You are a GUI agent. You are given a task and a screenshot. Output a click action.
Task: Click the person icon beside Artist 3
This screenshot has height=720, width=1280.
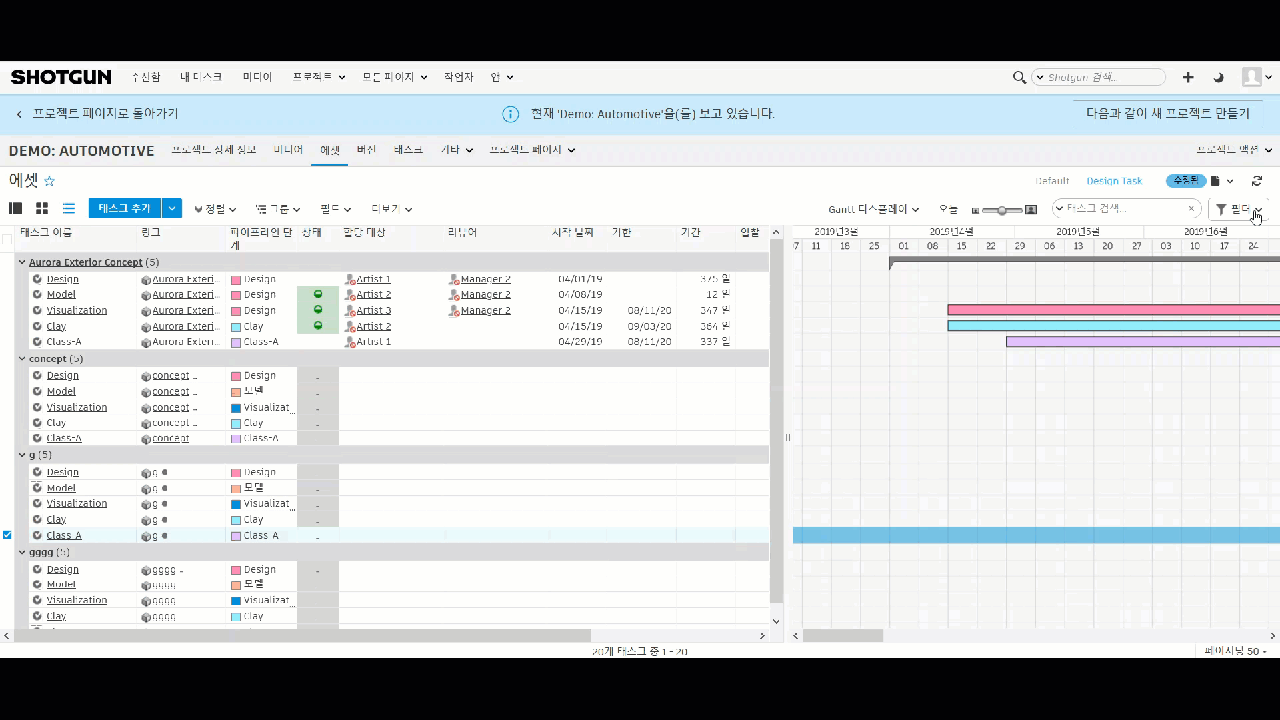click(350, 311)
